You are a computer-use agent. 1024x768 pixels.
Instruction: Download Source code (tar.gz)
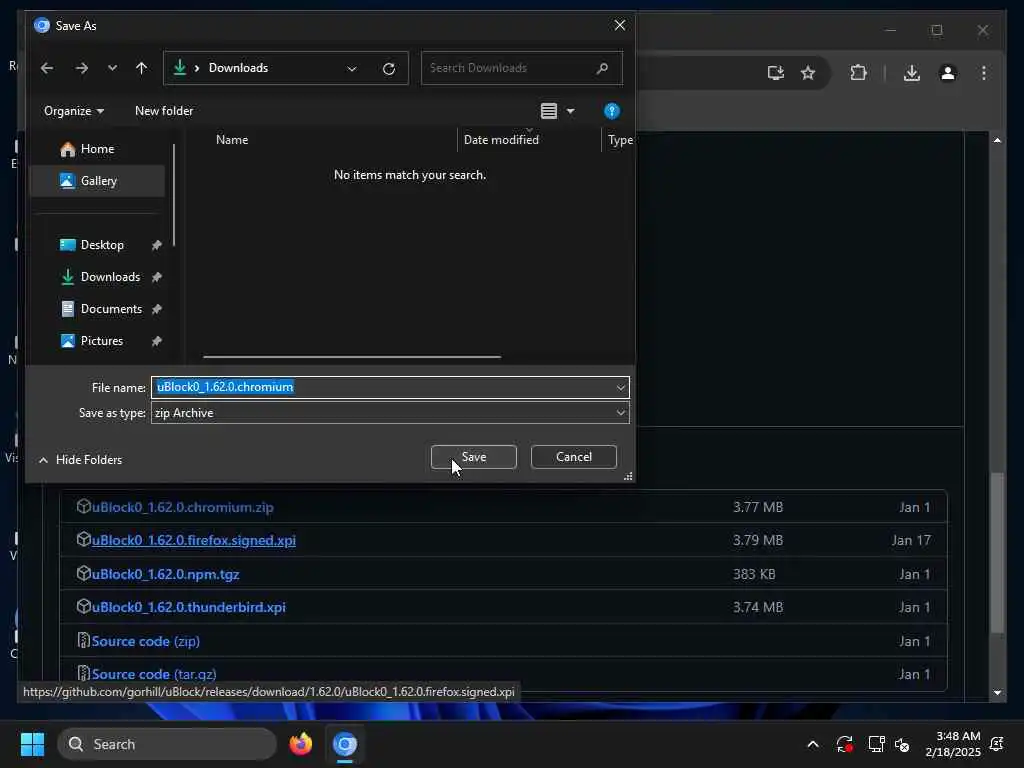click(x=153, y=674)
